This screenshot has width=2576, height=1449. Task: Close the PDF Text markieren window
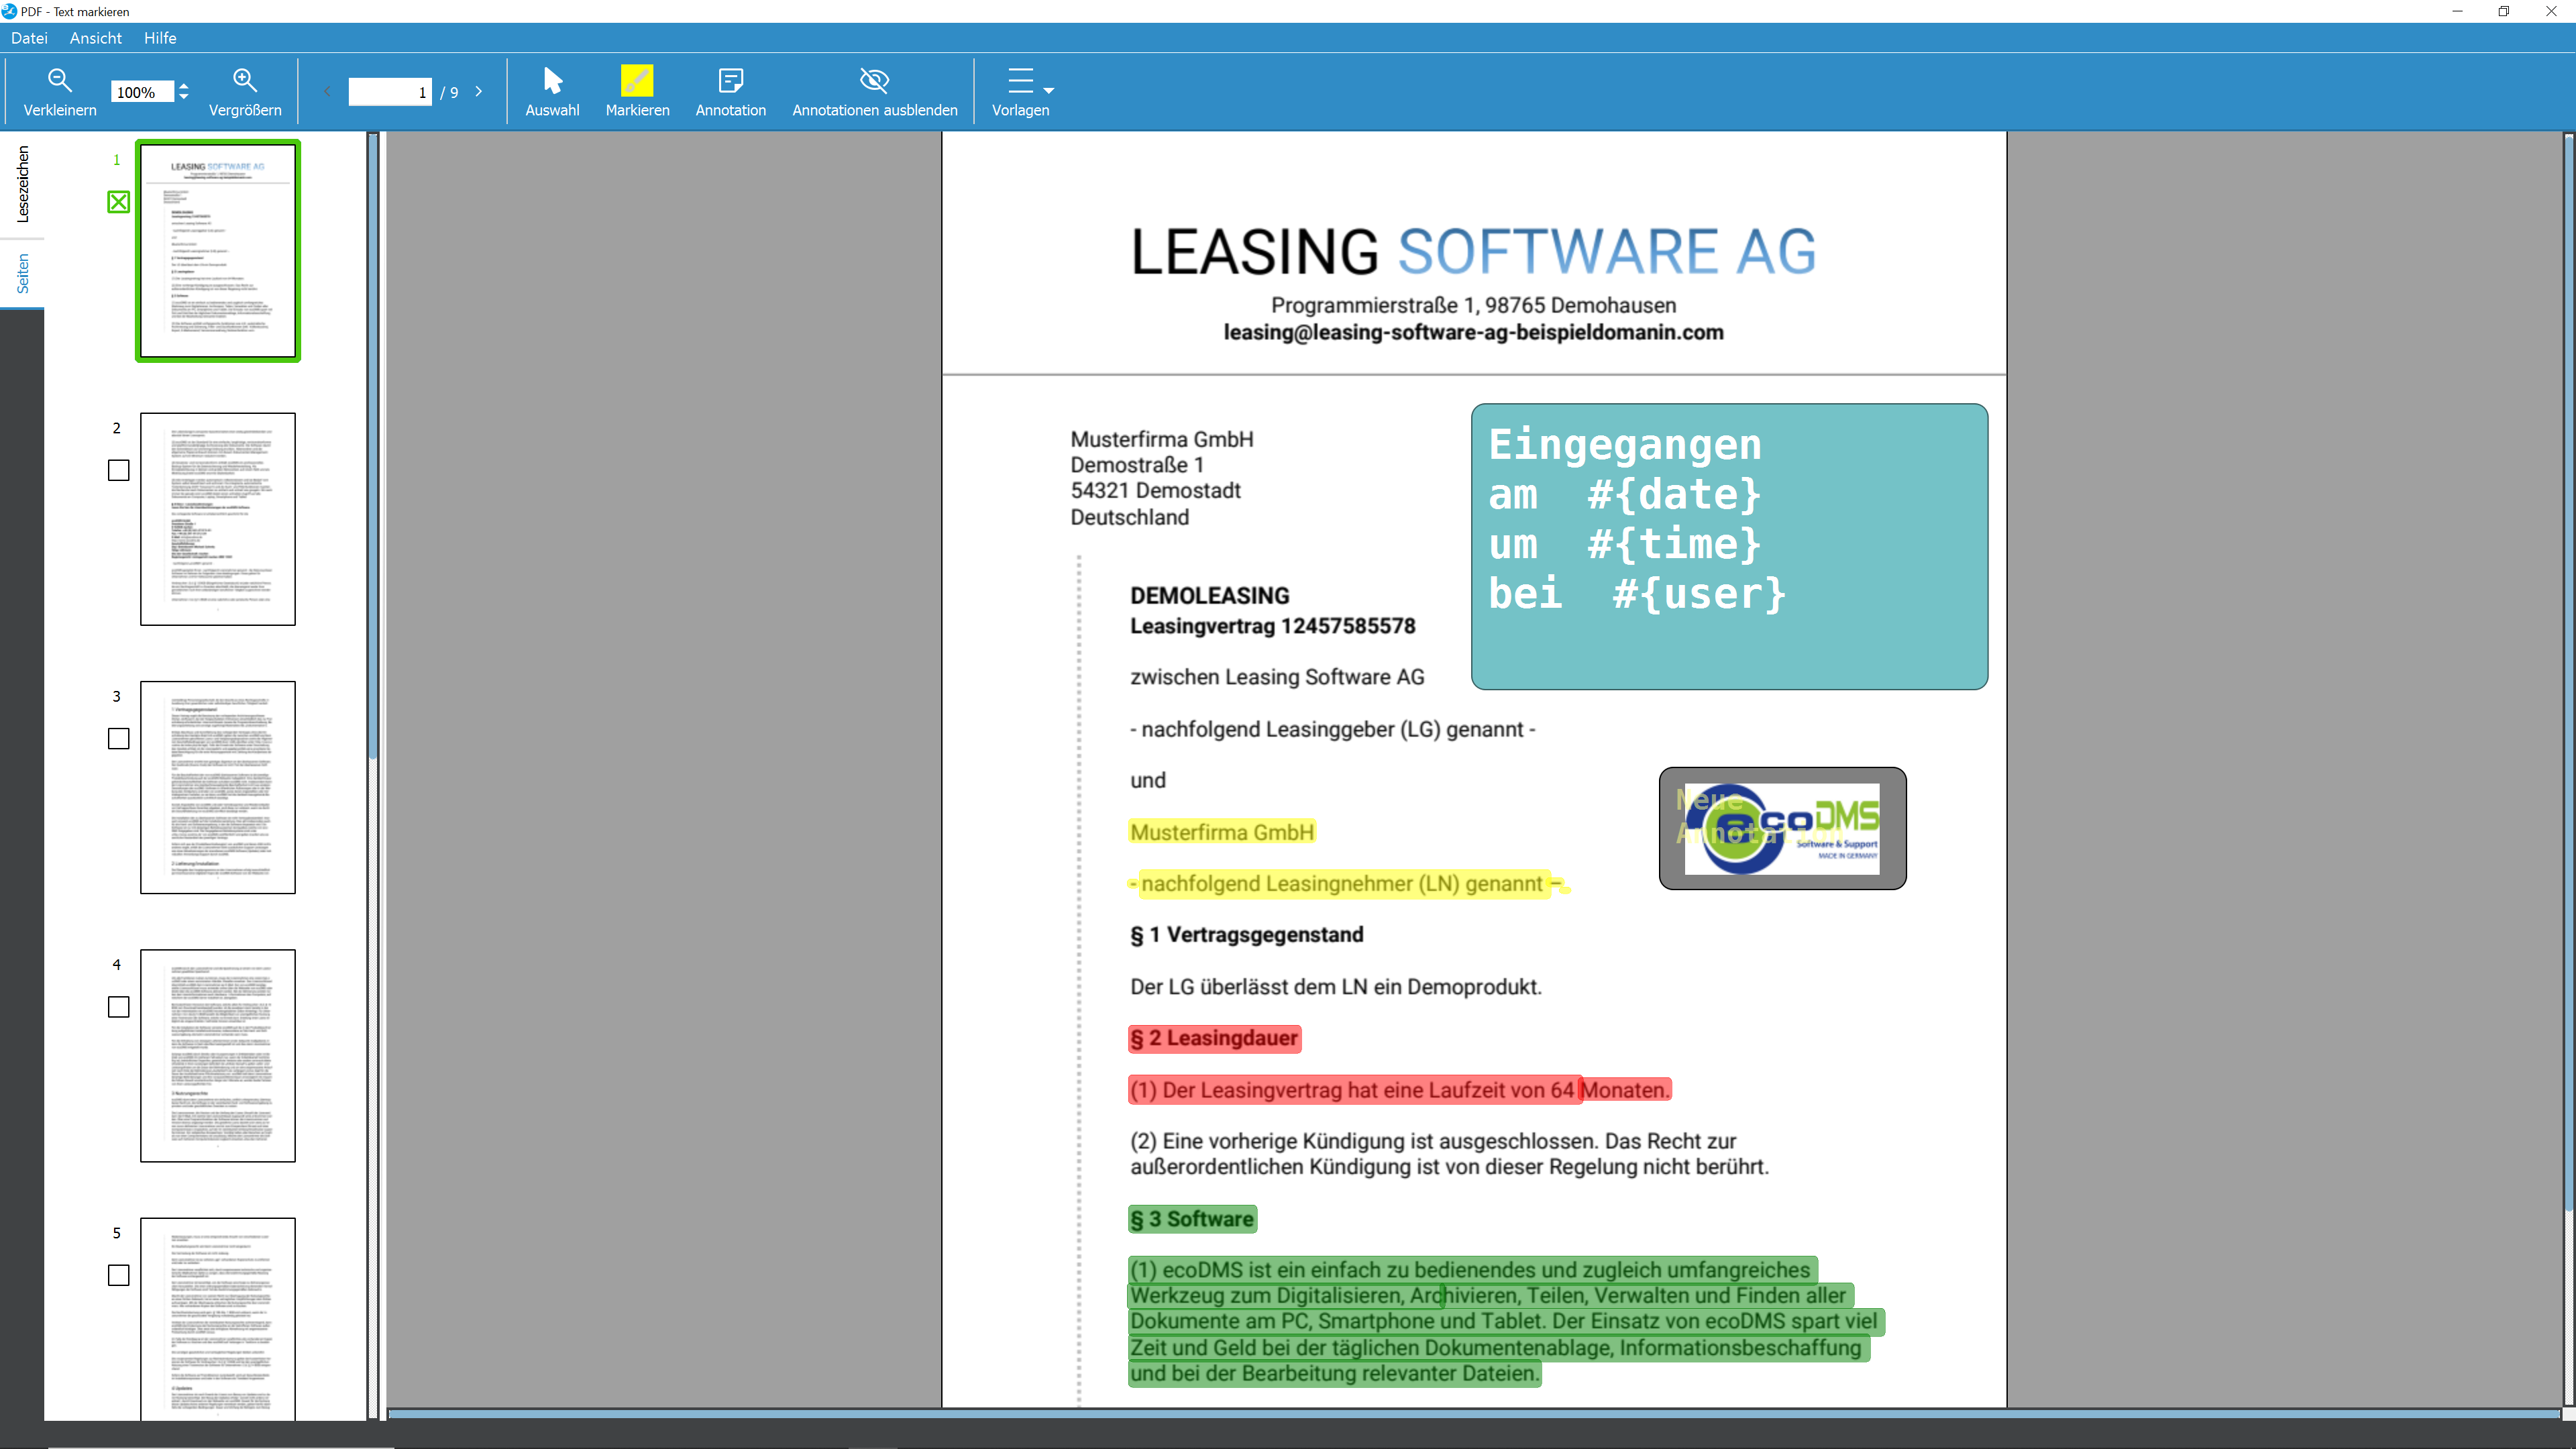point(2551,11)
